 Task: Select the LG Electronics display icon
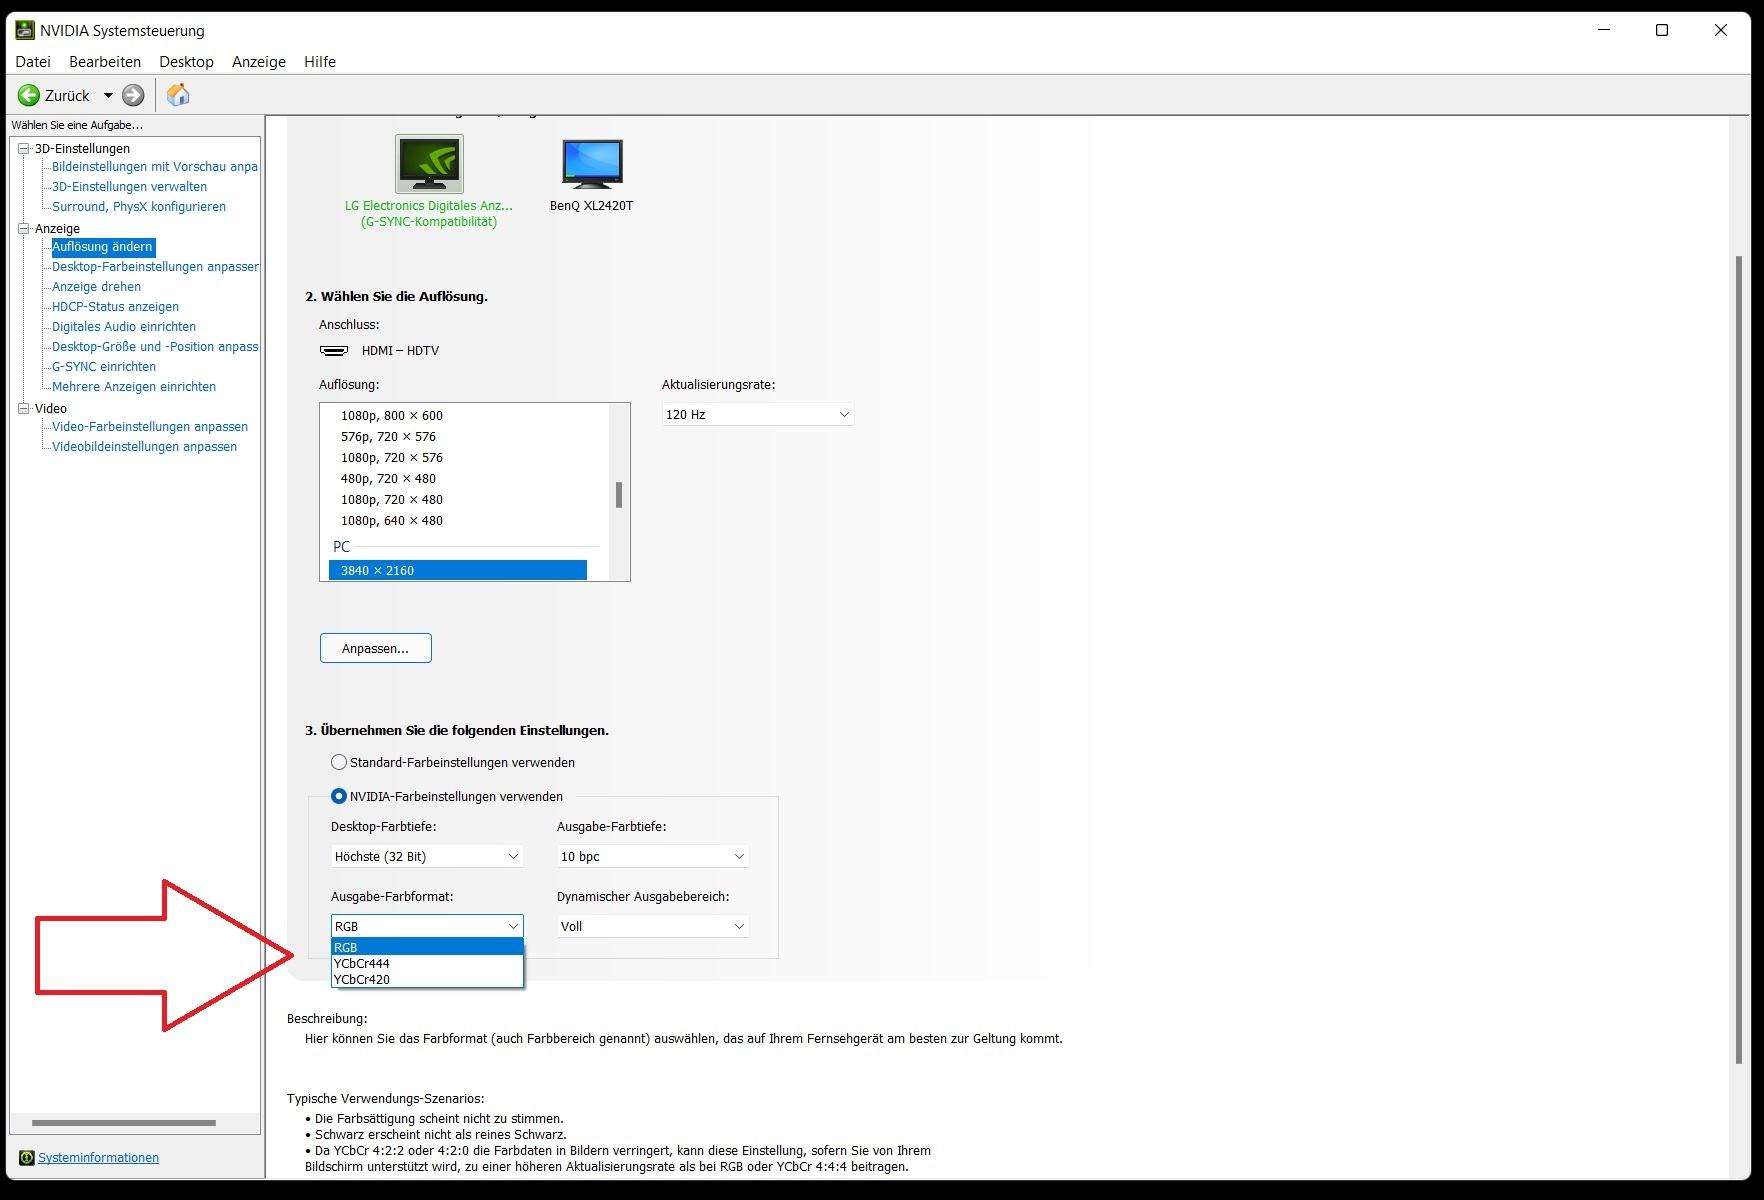tap(429, 164)
